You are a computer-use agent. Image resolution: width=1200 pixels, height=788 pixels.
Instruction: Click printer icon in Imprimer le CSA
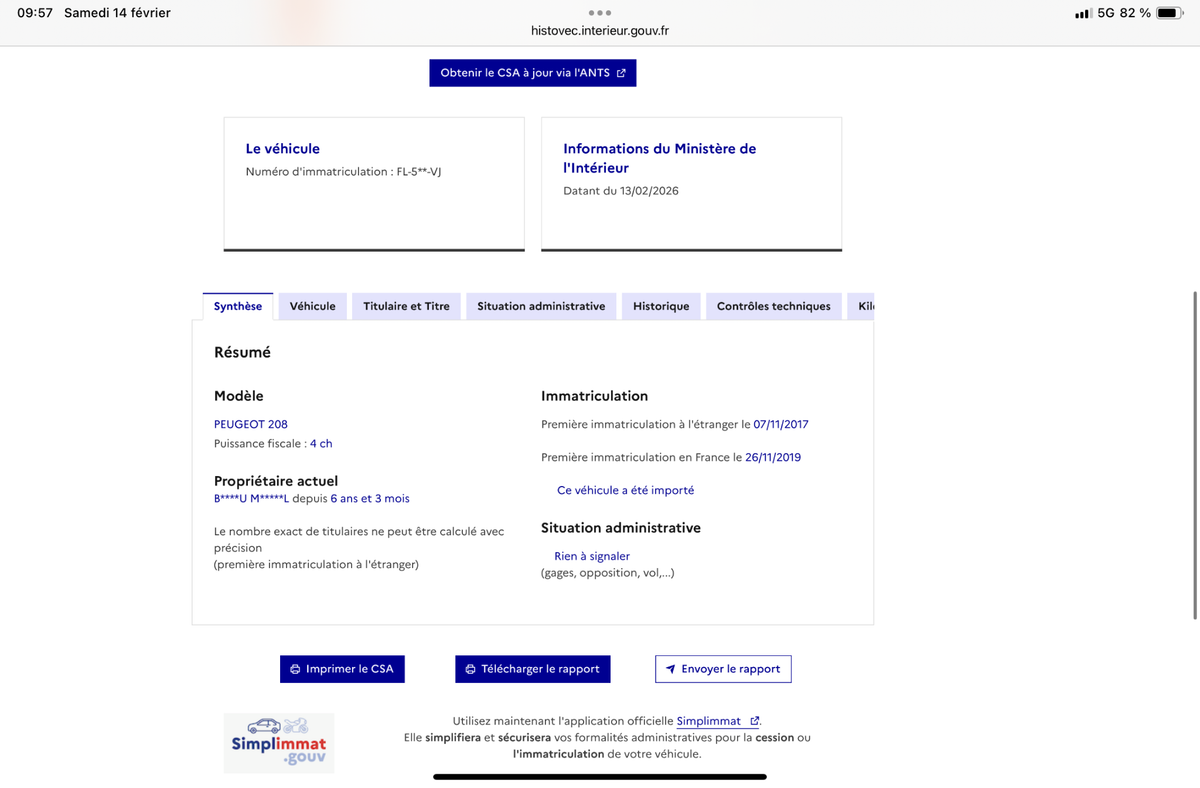point(295,669)
